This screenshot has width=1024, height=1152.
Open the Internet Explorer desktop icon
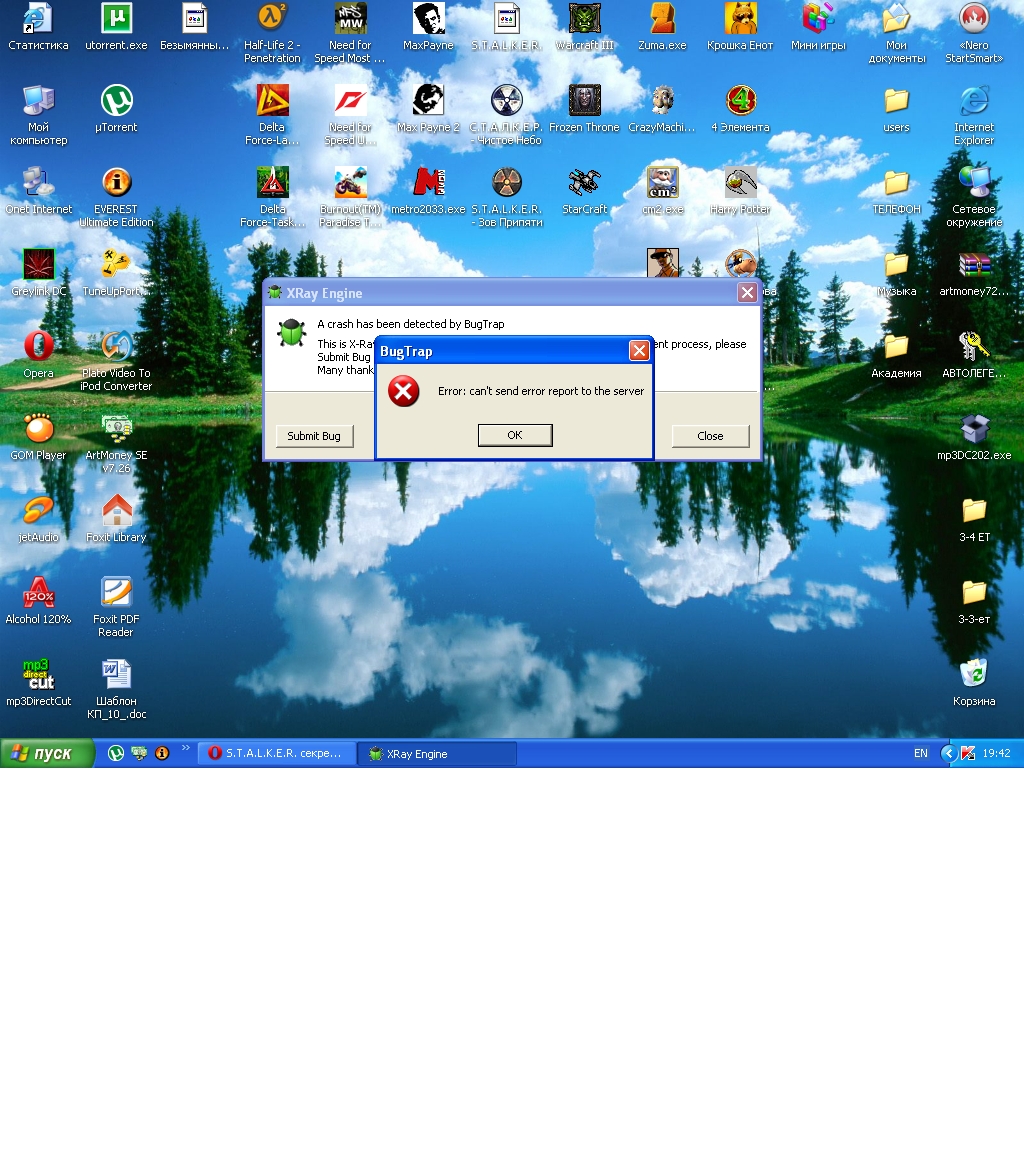click(x=974, y=115)
